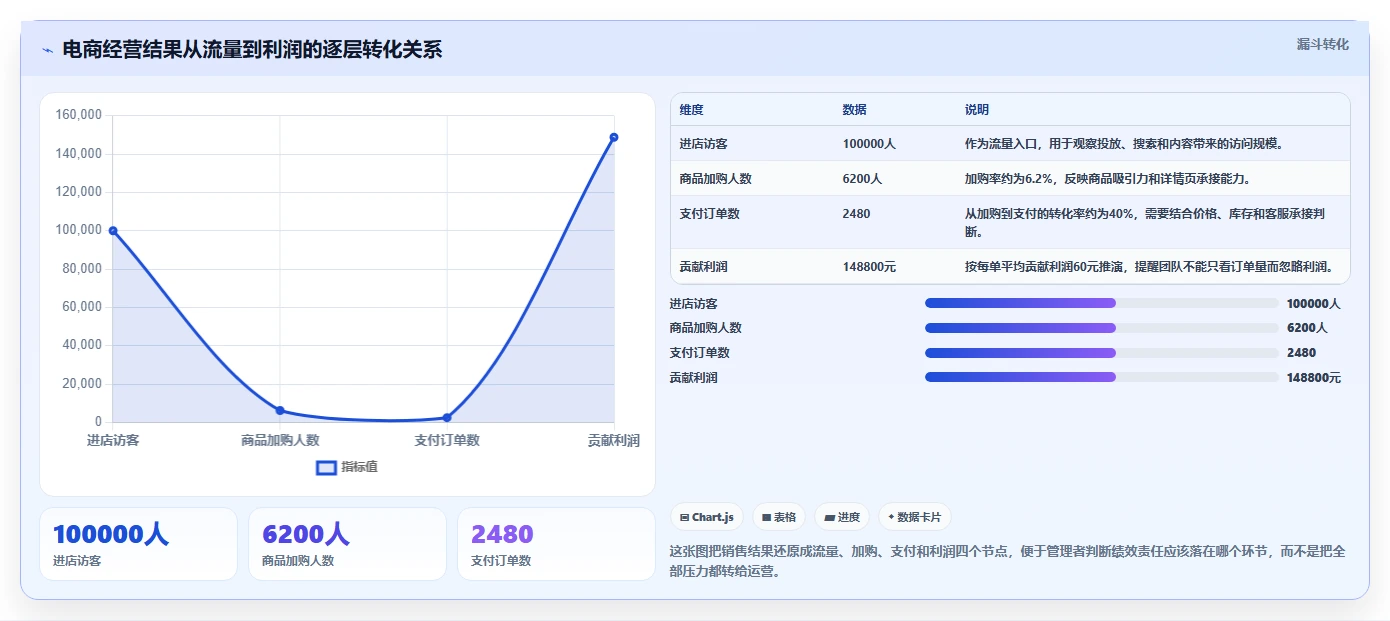Click the 商品加购人数 table row cell
1390x621 pixels.
pyautogui.click(x=752, y=179)
